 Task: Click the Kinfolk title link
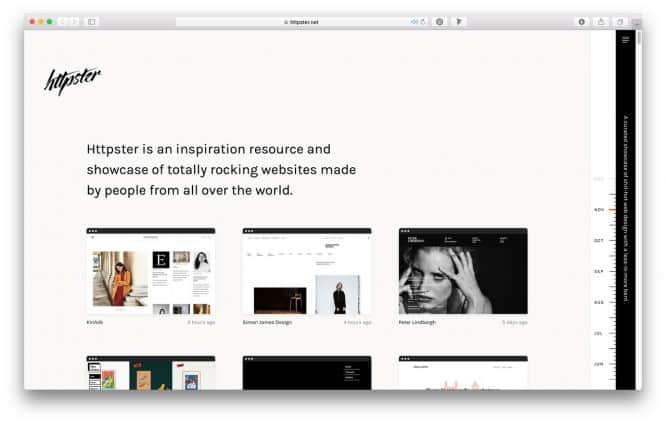click(x=95, y=322)
